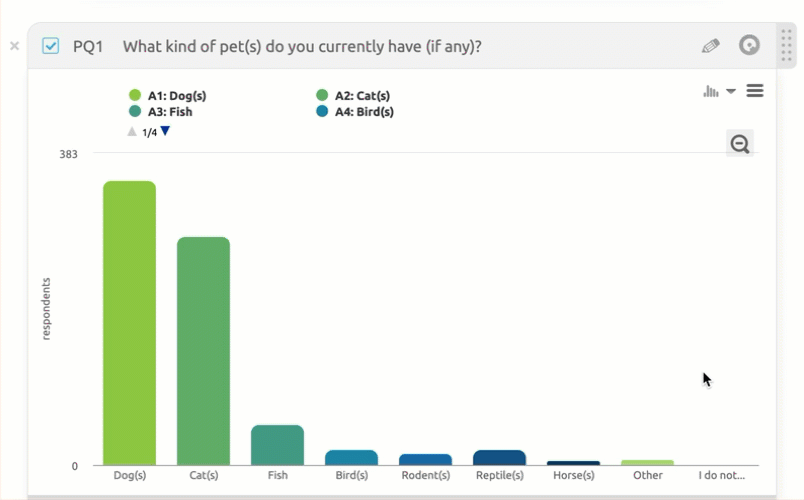Toggle the PQ1 question checkbox
804x500 pixels.
(51, 46)
